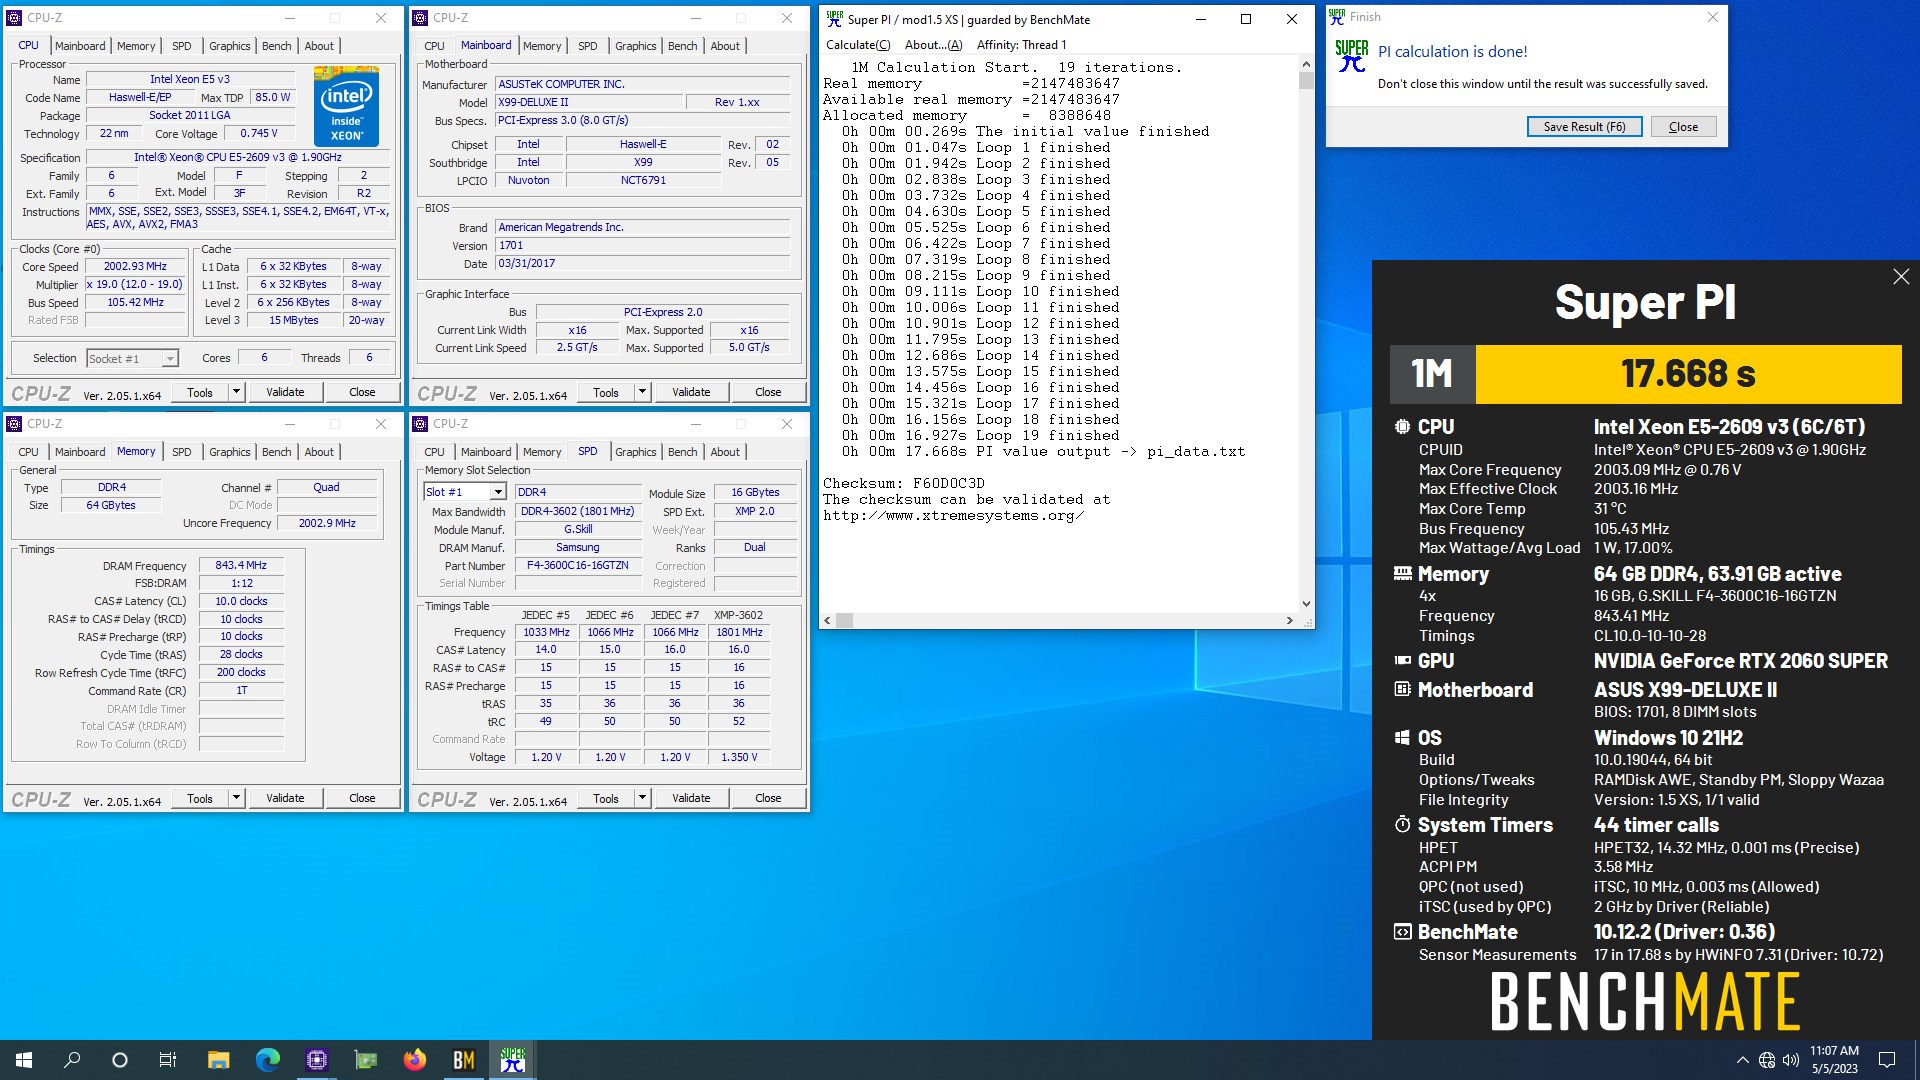Click Affinity: Thread 1 menu item
Image resolution: width=1920 pixels, height=1080 pixels.
pos(1021,45)
